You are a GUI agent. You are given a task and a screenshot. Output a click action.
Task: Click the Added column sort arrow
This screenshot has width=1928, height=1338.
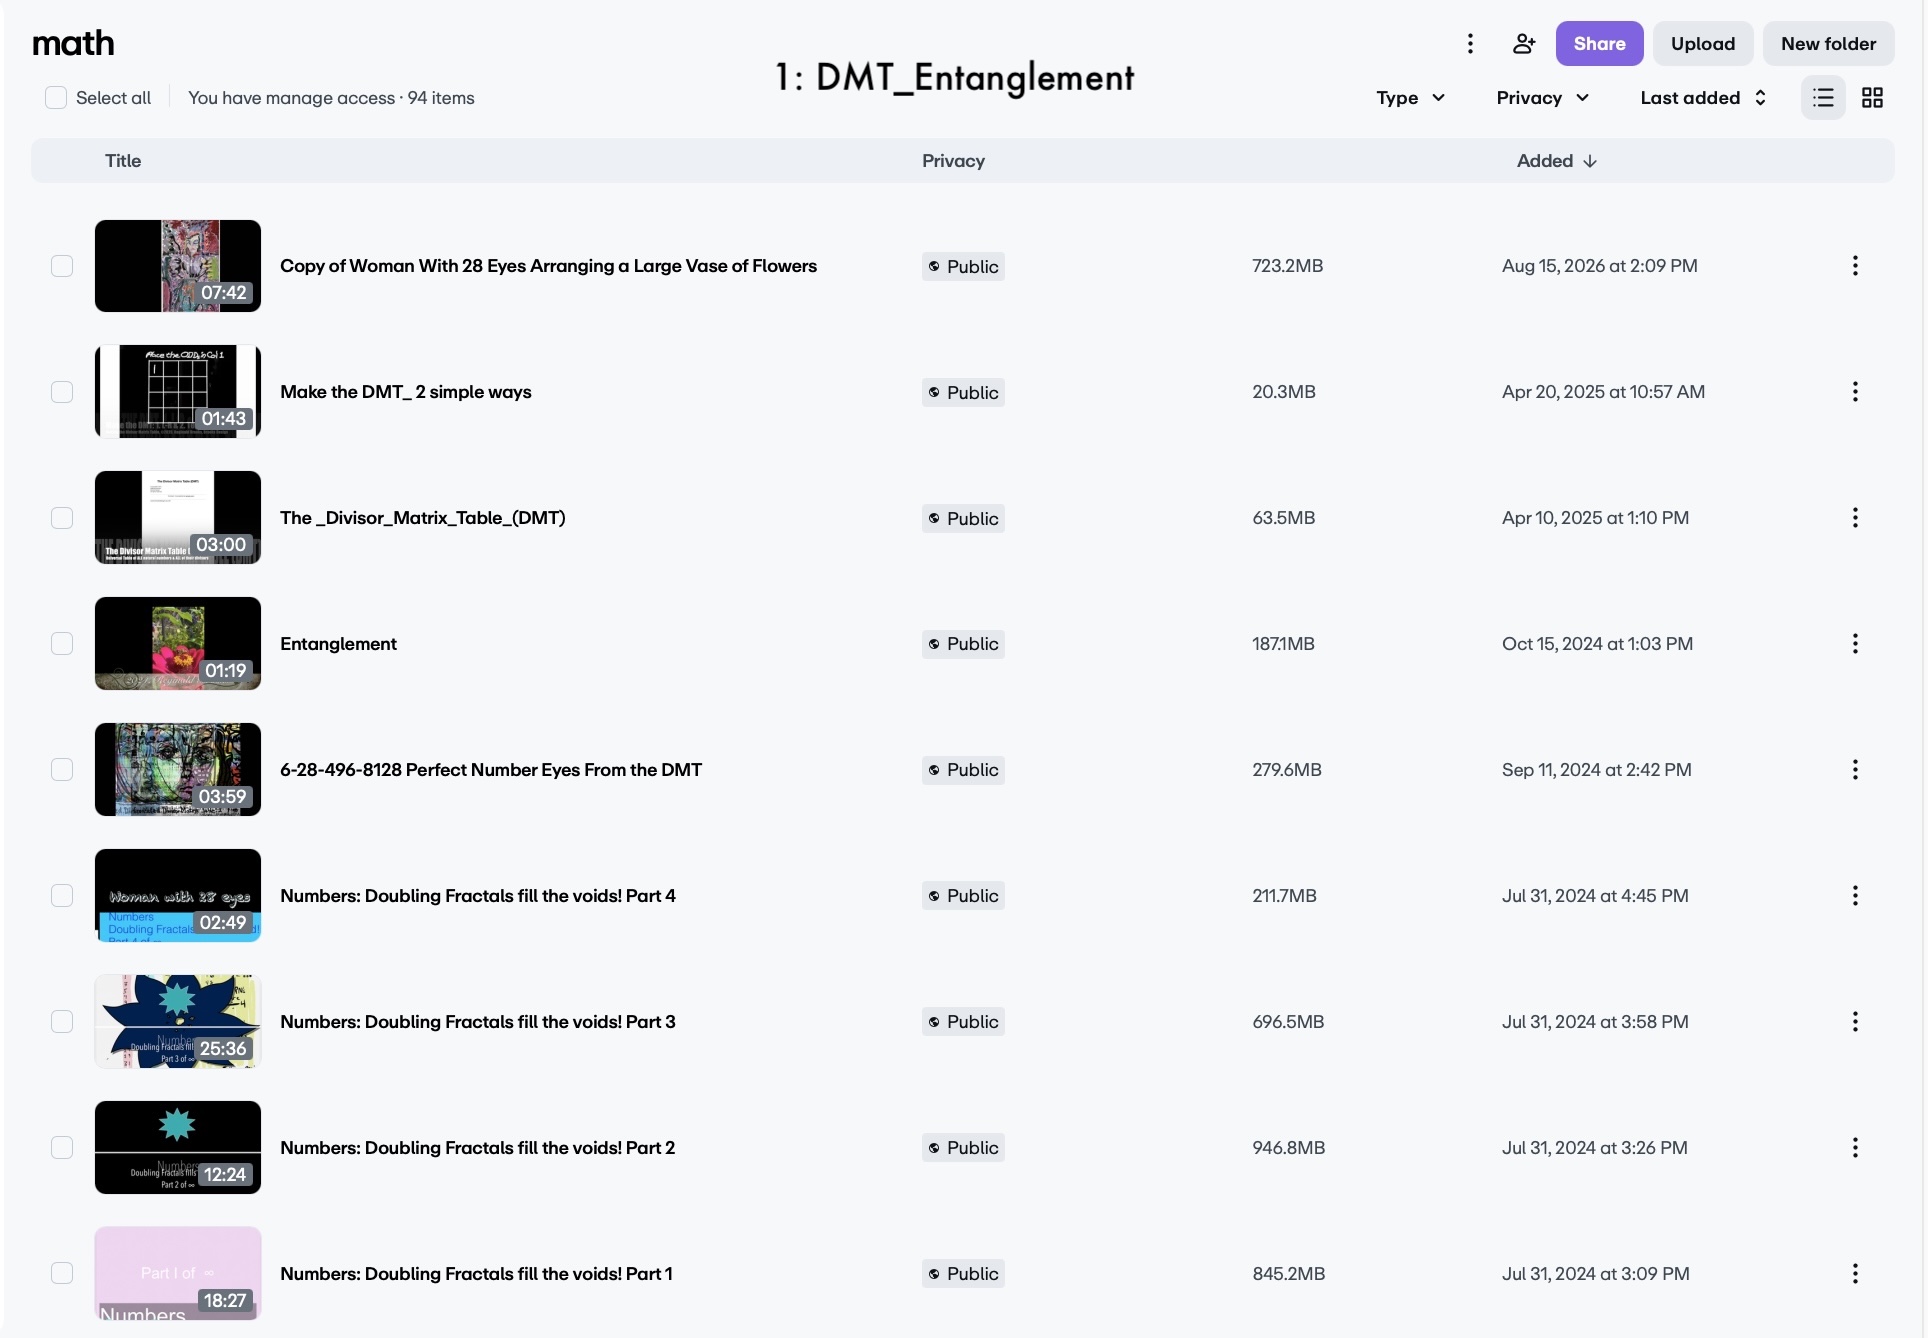1590,161
